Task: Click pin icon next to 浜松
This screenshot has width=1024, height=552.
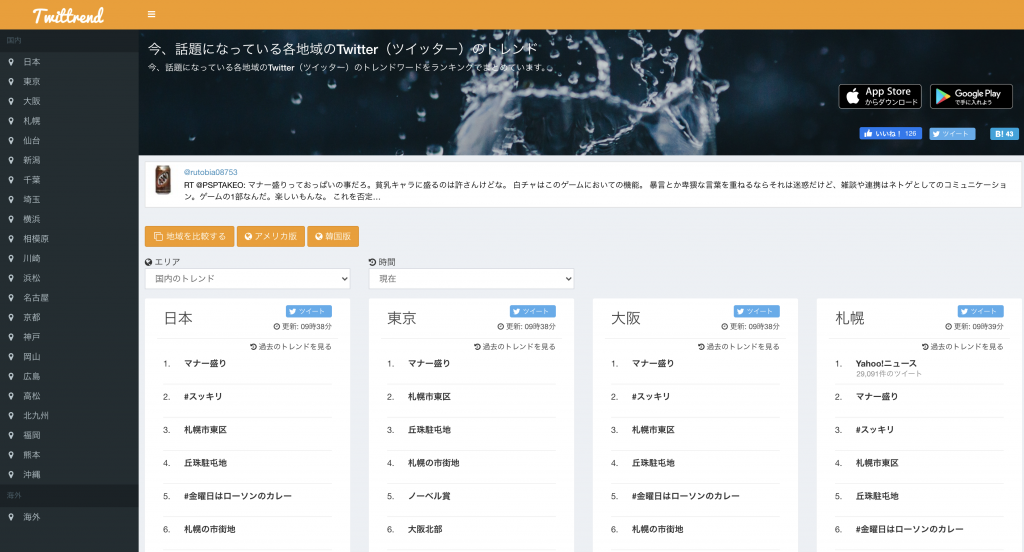Action: click(11, 278)
